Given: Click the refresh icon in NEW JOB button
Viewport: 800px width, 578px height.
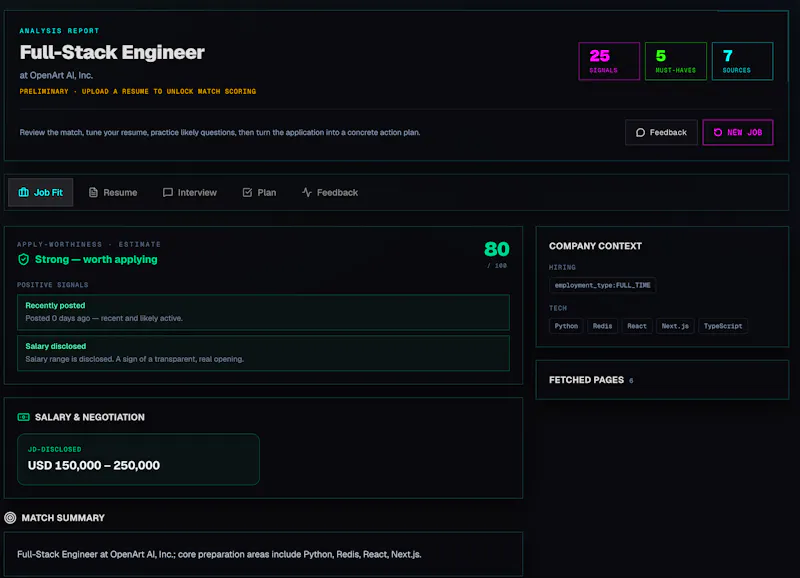Looking at the screenshot, I should point(718,133).
